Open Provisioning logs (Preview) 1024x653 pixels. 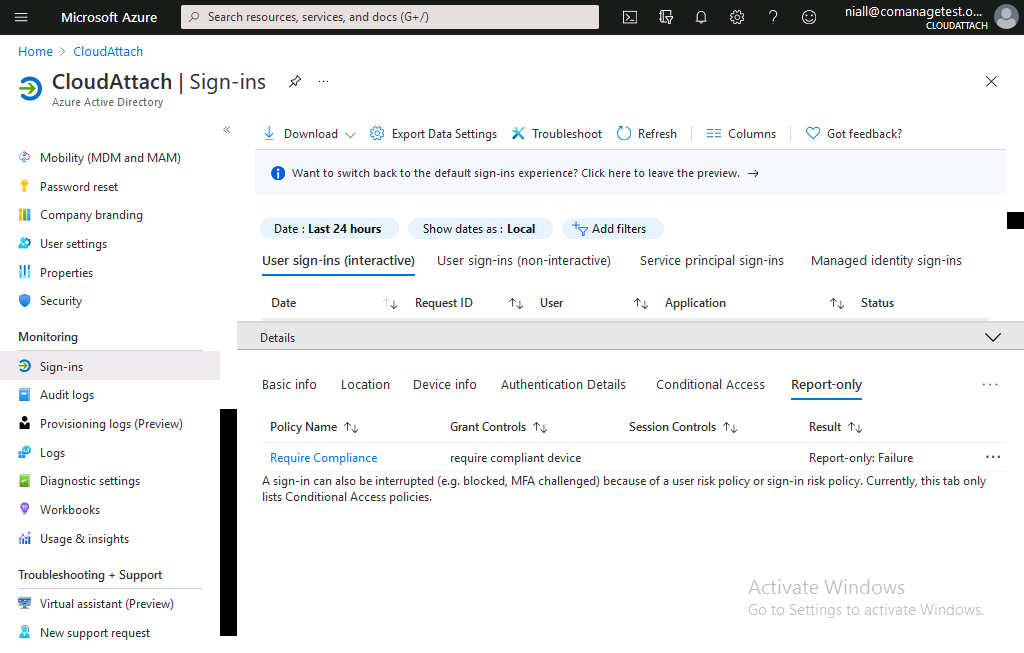pyautogui.click(x=111, y=424)
